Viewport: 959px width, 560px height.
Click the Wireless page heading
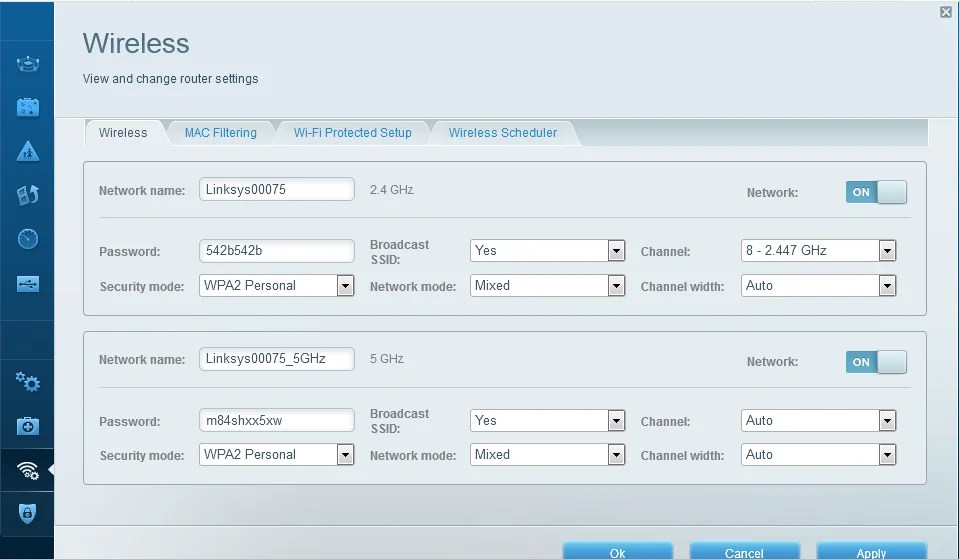click(x=136, y=43)
